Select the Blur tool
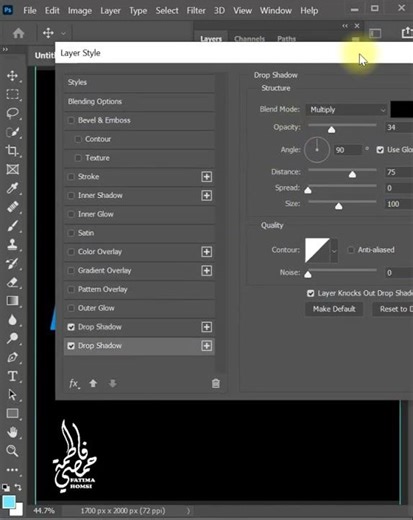The image size is (413, 520). pyautogui.click(x=12, y=320)
